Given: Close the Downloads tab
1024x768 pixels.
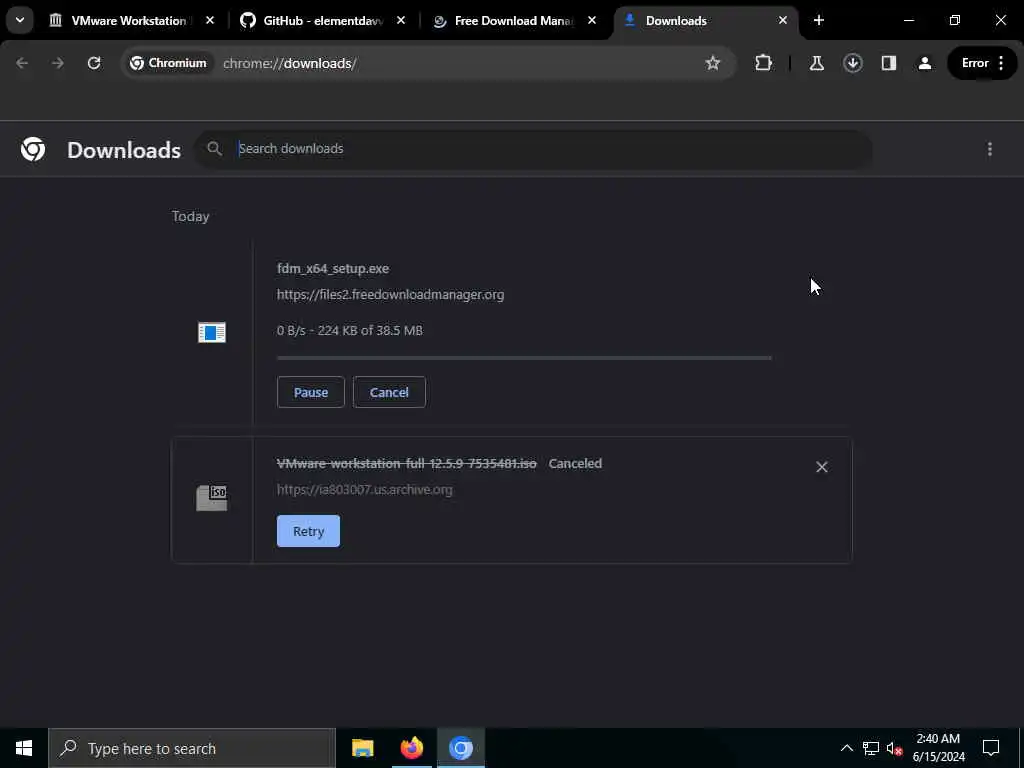Looking at the screenshot, I should [782, 20].
